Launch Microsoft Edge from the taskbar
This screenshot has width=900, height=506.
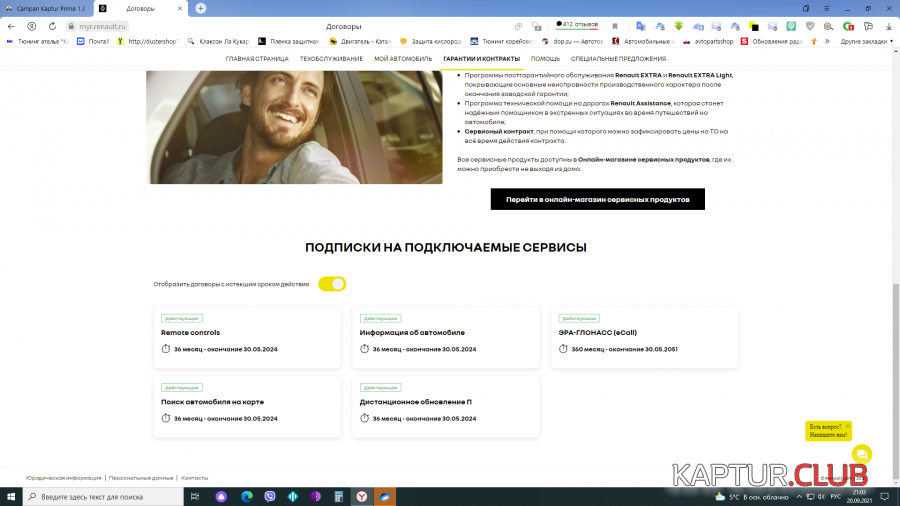247,497
